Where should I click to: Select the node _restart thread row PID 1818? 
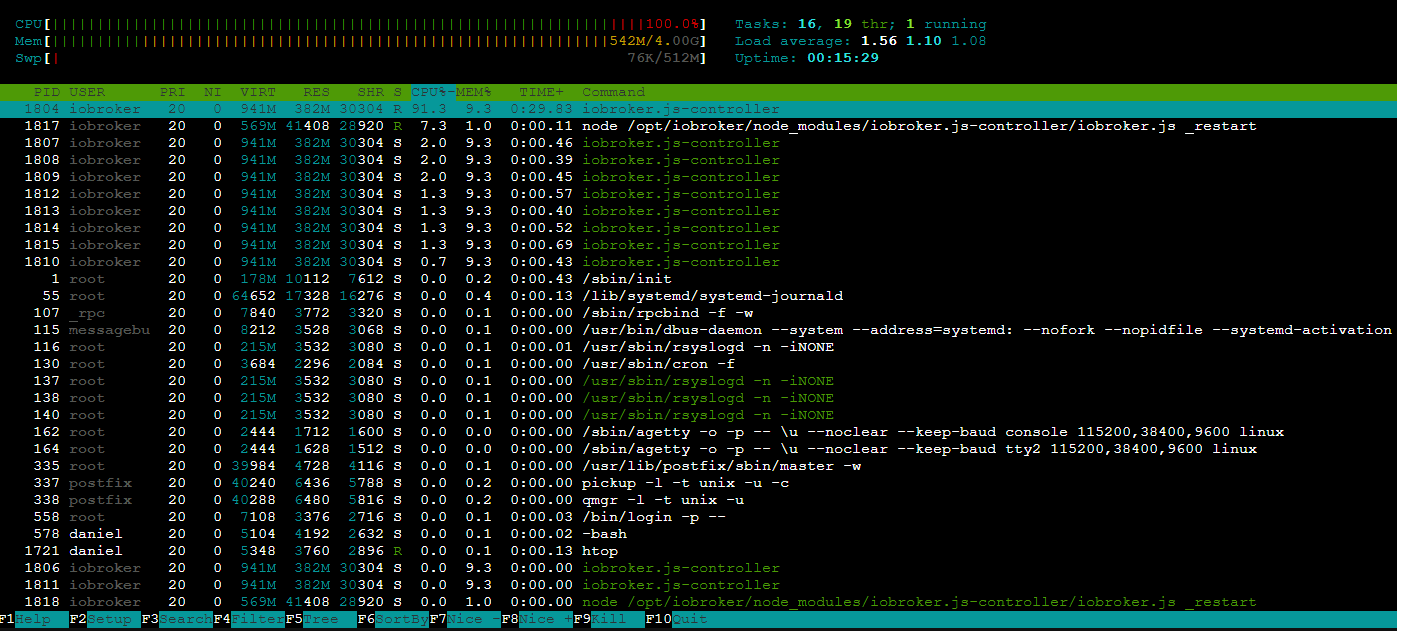pyautogui.click(x=698, y=602)
